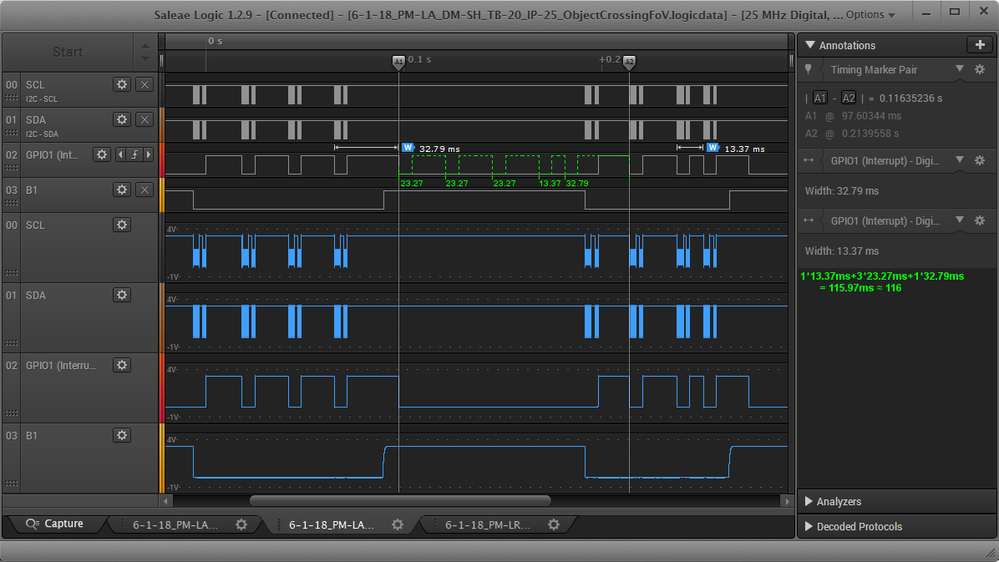Click 13.37 ms width measurement marker
This screenshot has width=999, height=562.
point(713,148)
